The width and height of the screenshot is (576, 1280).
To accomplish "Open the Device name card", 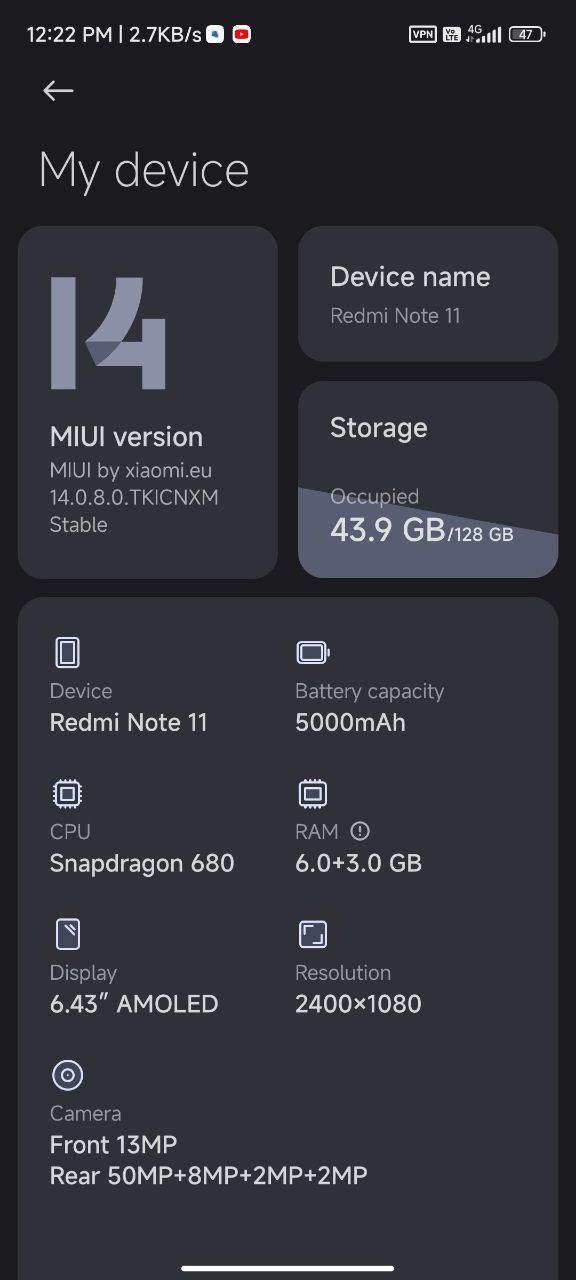I will pos(428,294).
